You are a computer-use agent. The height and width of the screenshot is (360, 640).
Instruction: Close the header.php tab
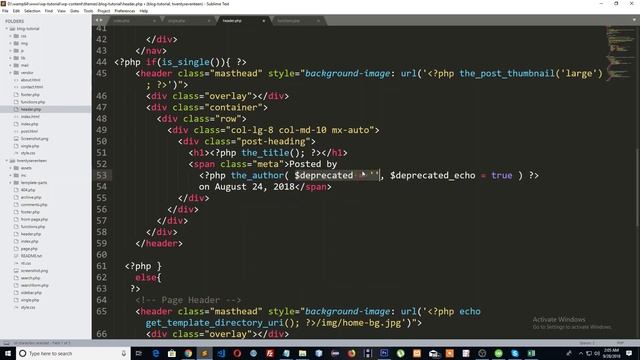[x=264, y=21]
